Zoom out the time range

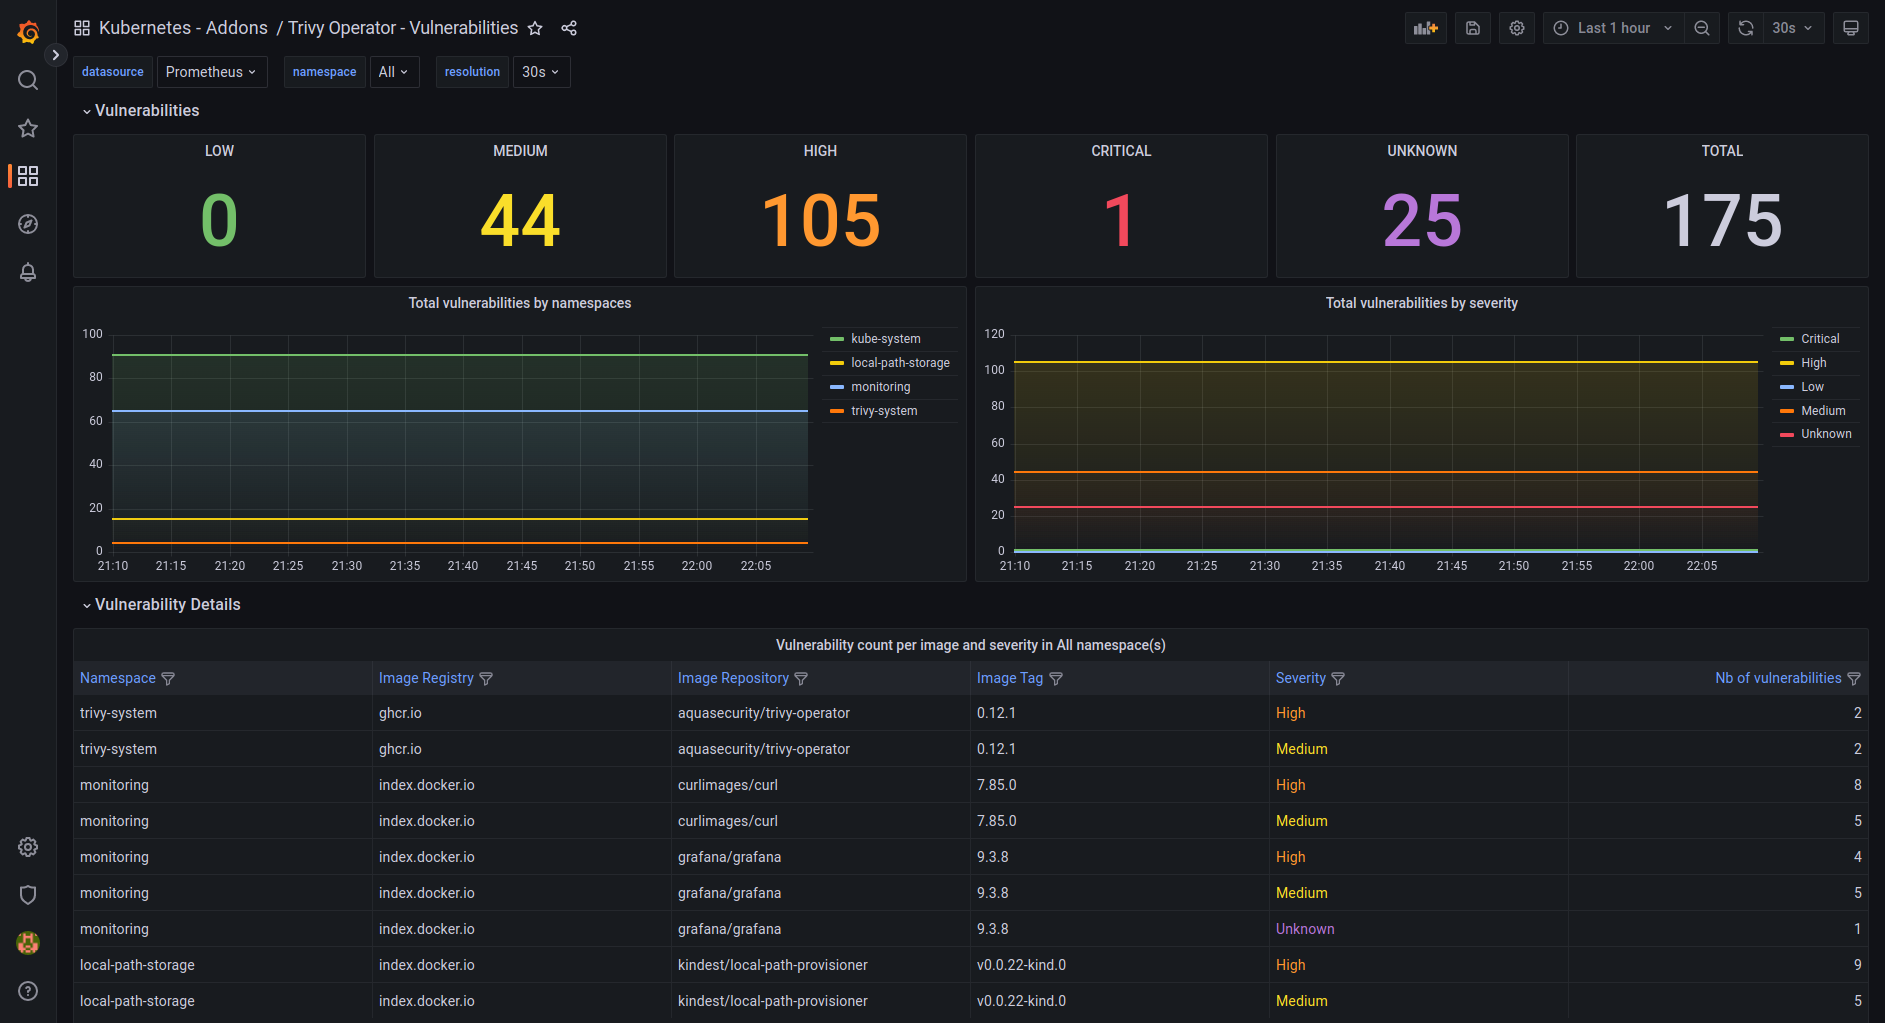1702,27
